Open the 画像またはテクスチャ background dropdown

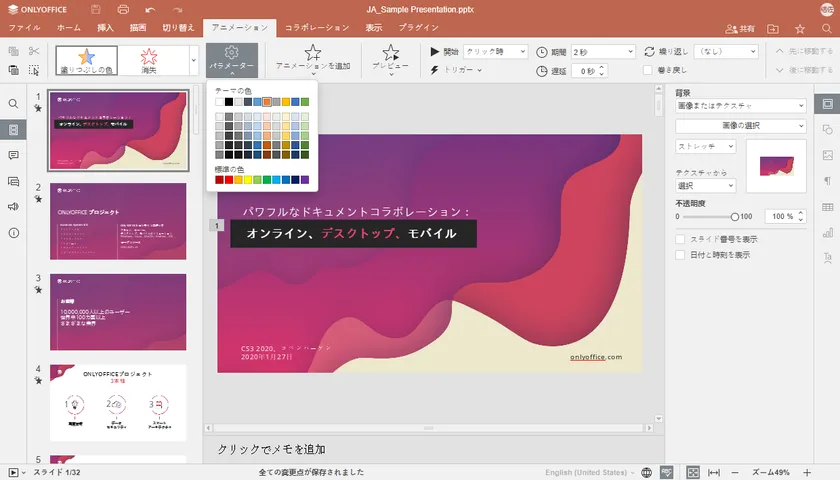click(x=740, y=105)
